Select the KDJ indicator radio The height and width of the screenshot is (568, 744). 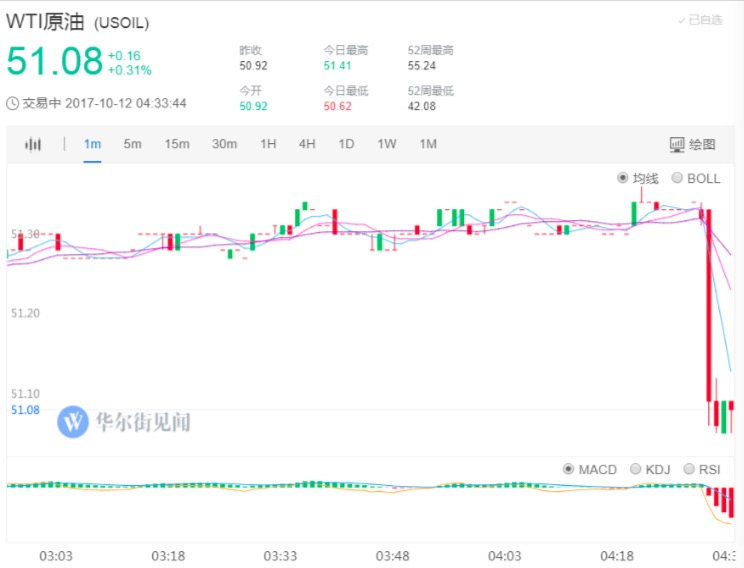(635, 469)
